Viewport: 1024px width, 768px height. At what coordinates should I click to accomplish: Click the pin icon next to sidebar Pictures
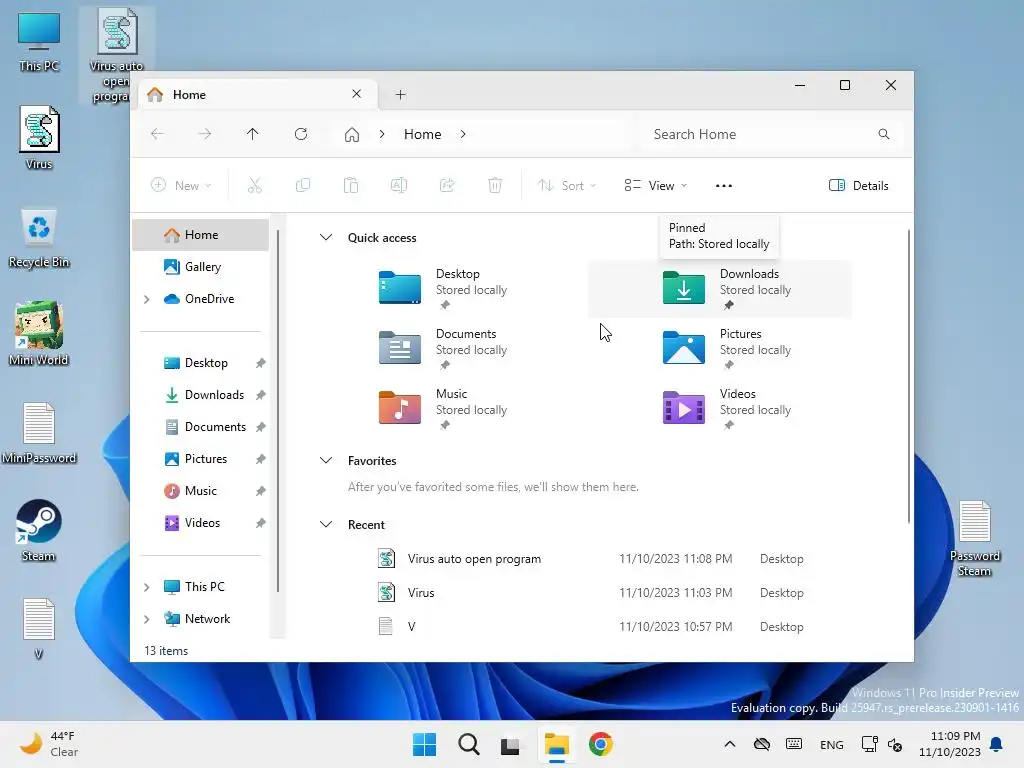[x=261, y=459]
